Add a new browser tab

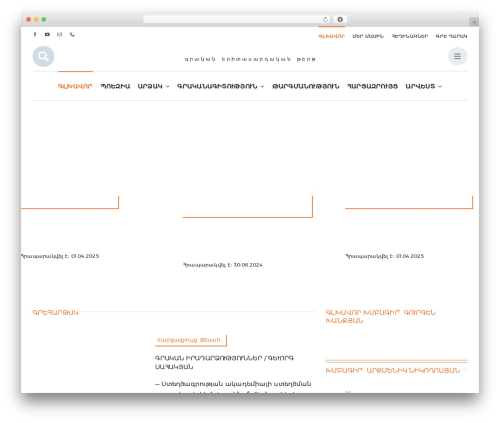(474, 22)
